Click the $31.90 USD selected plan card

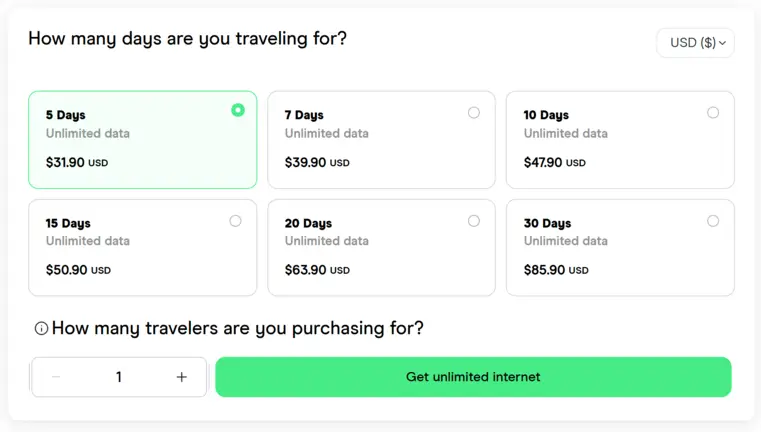pyautogui.click(x=143, y=140)
